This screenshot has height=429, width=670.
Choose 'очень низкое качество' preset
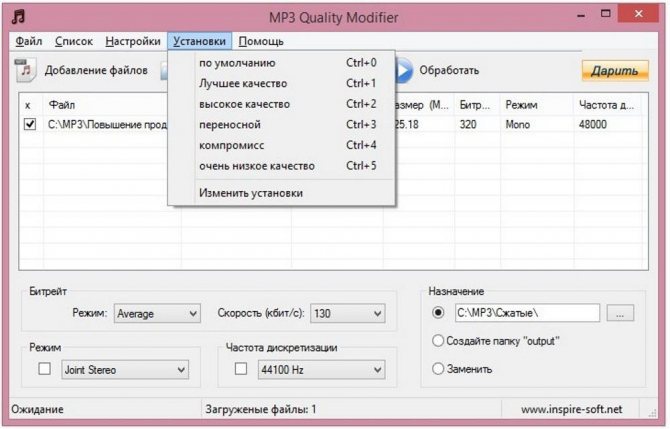point(282,166)
